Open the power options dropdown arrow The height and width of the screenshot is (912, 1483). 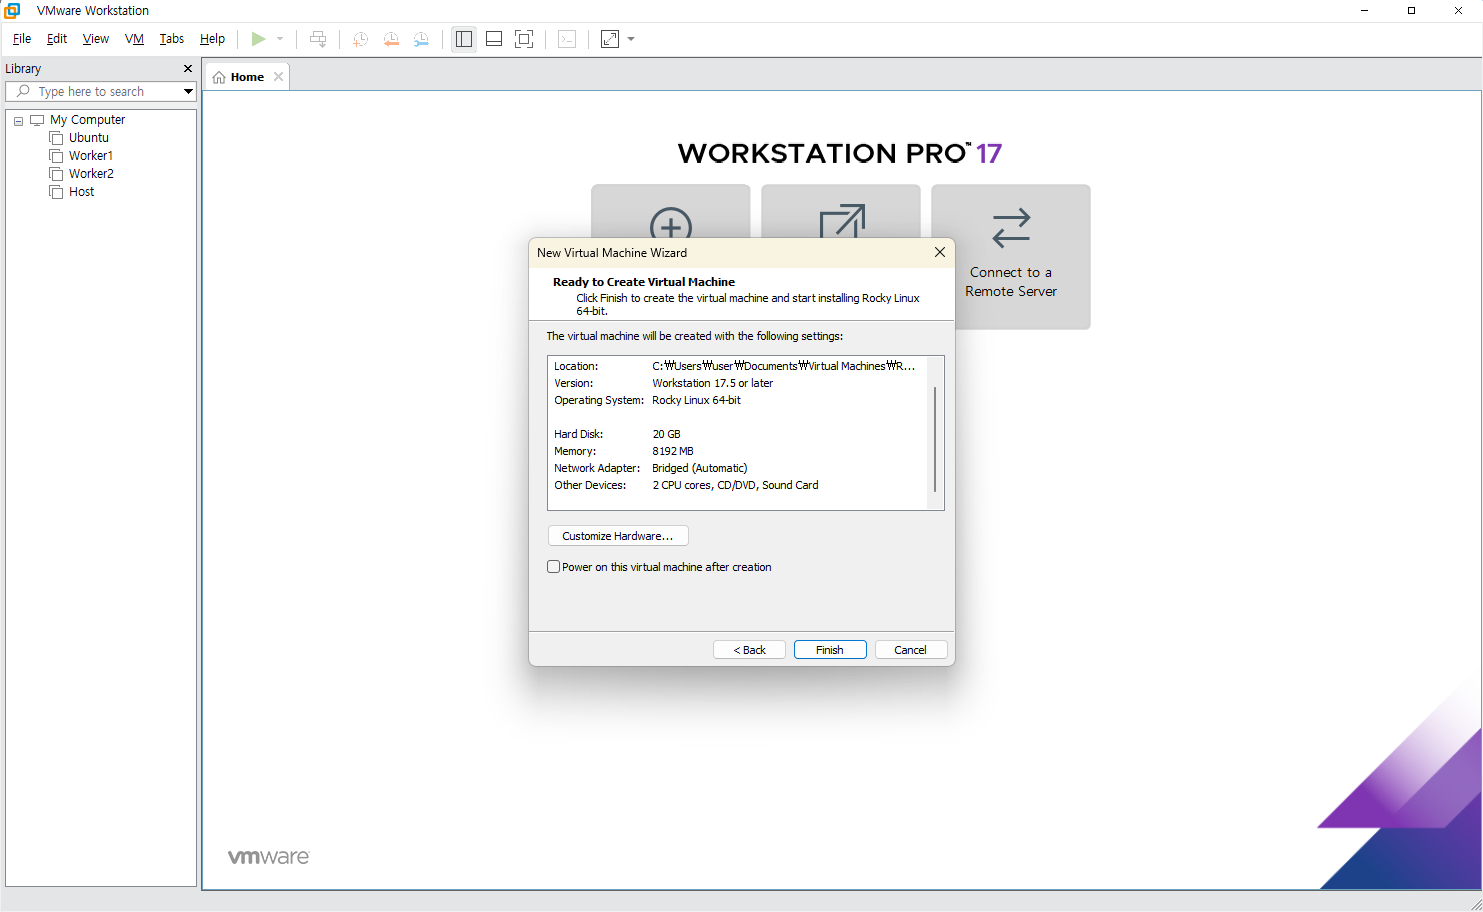pos(280,39)
